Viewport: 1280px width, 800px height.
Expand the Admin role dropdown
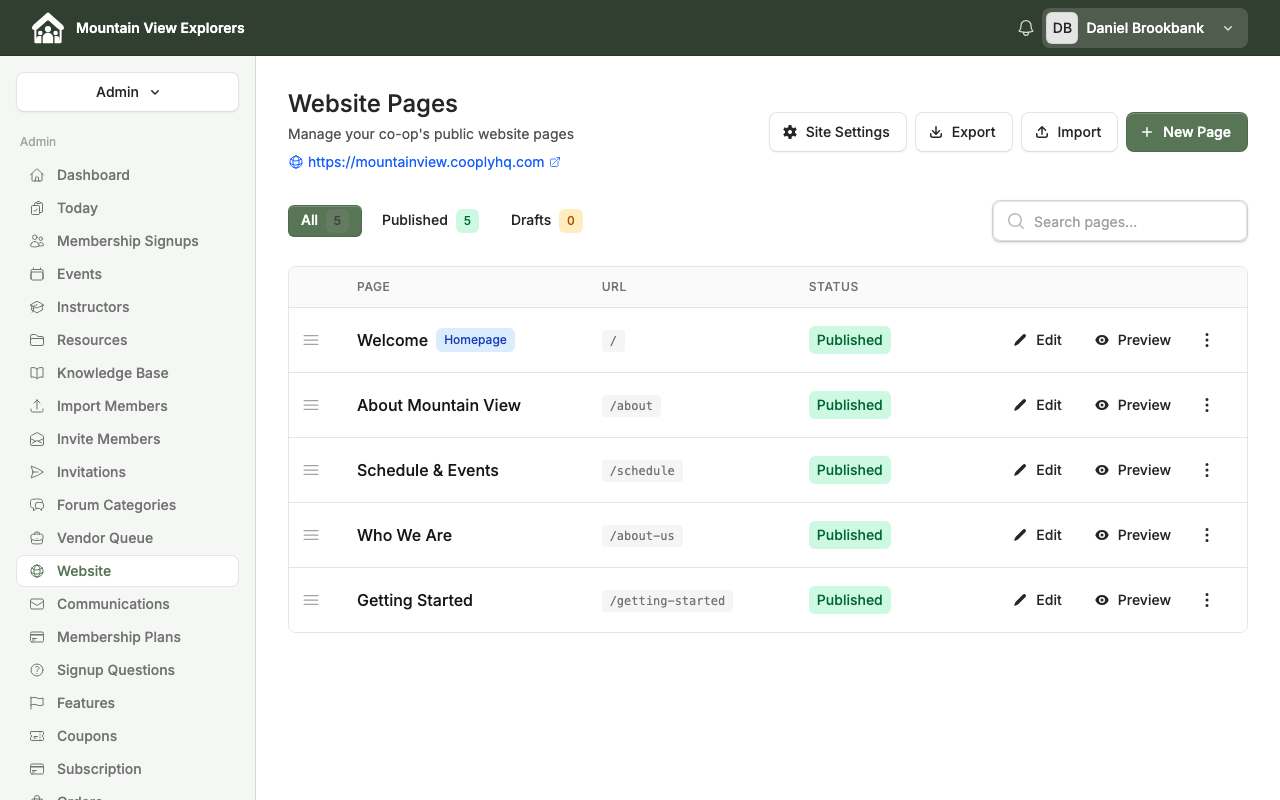pos(127,92)
